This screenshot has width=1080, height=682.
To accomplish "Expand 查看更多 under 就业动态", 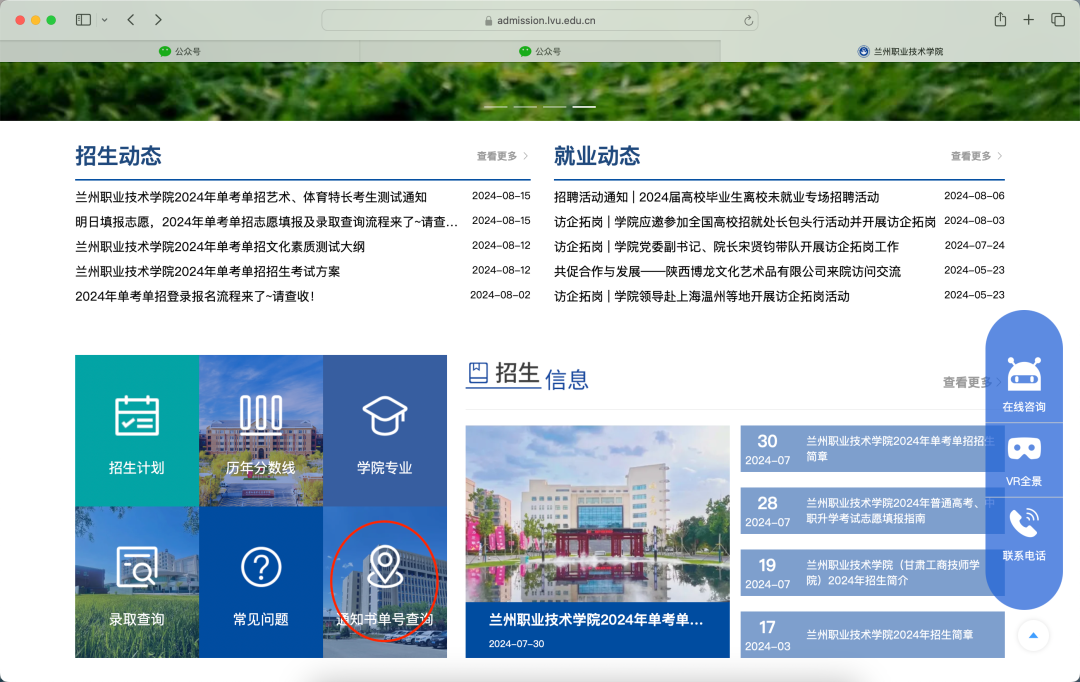I will (x=977, y=156).
